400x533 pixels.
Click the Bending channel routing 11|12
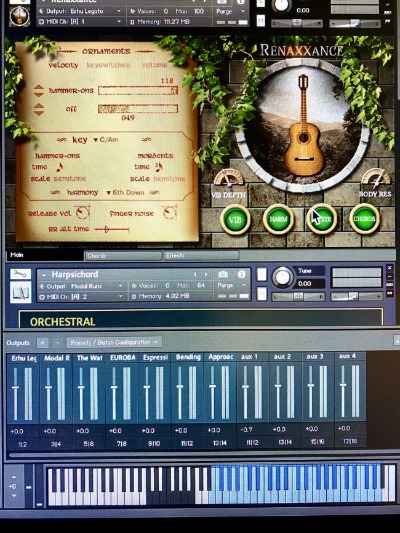187,443
